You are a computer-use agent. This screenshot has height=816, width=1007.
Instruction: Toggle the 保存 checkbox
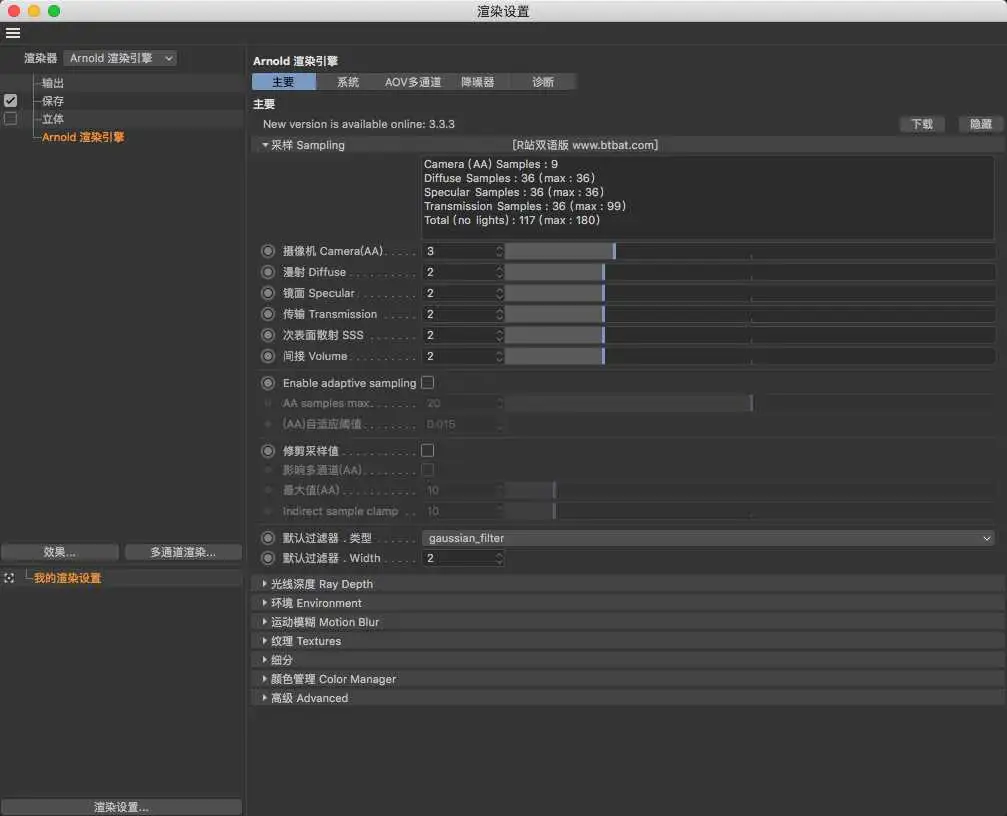[x=10, y=101]
